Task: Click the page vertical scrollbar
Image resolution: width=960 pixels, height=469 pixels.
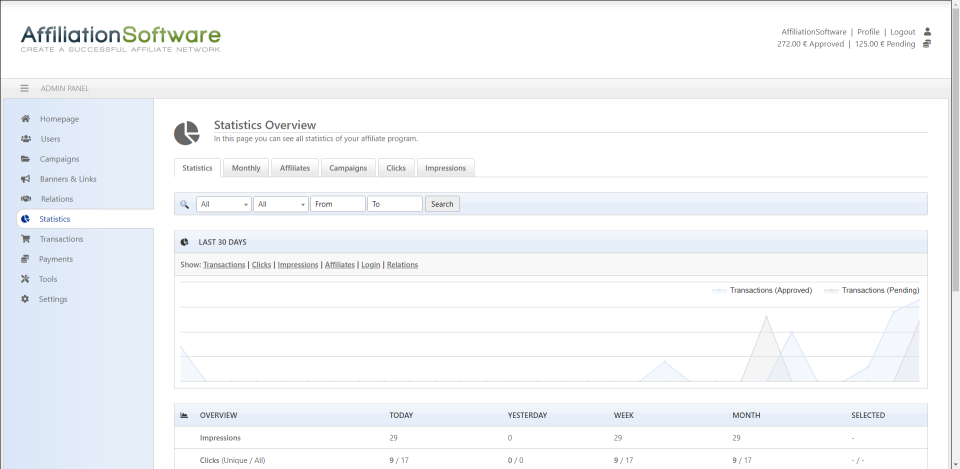Action: coord(954,147)
